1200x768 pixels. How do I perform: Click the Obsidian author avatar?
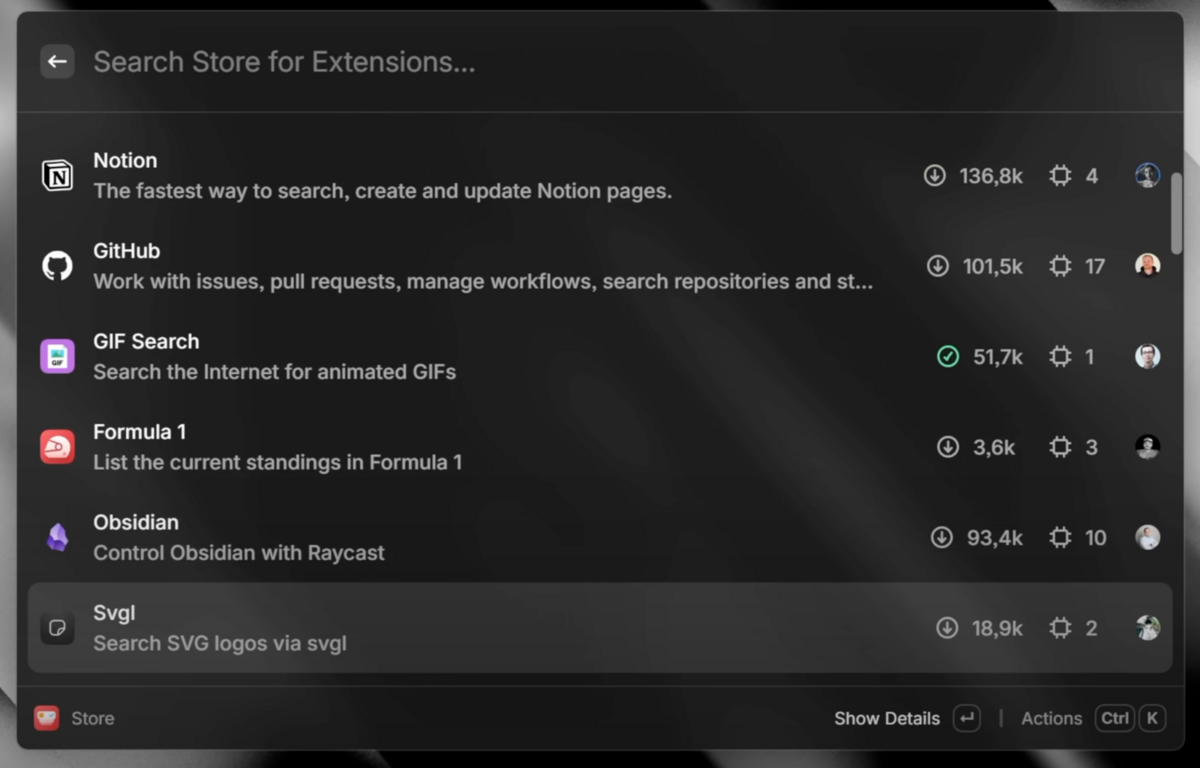(x=1148, y=538)
